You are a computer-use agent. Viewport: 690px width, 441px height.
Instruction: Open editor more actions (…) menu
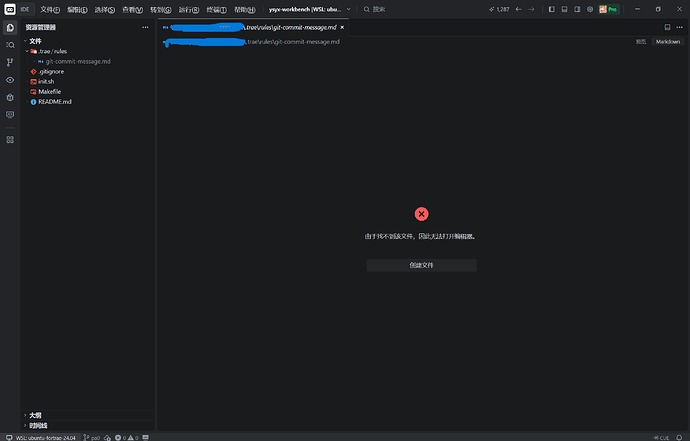click(x=679, y=27)
